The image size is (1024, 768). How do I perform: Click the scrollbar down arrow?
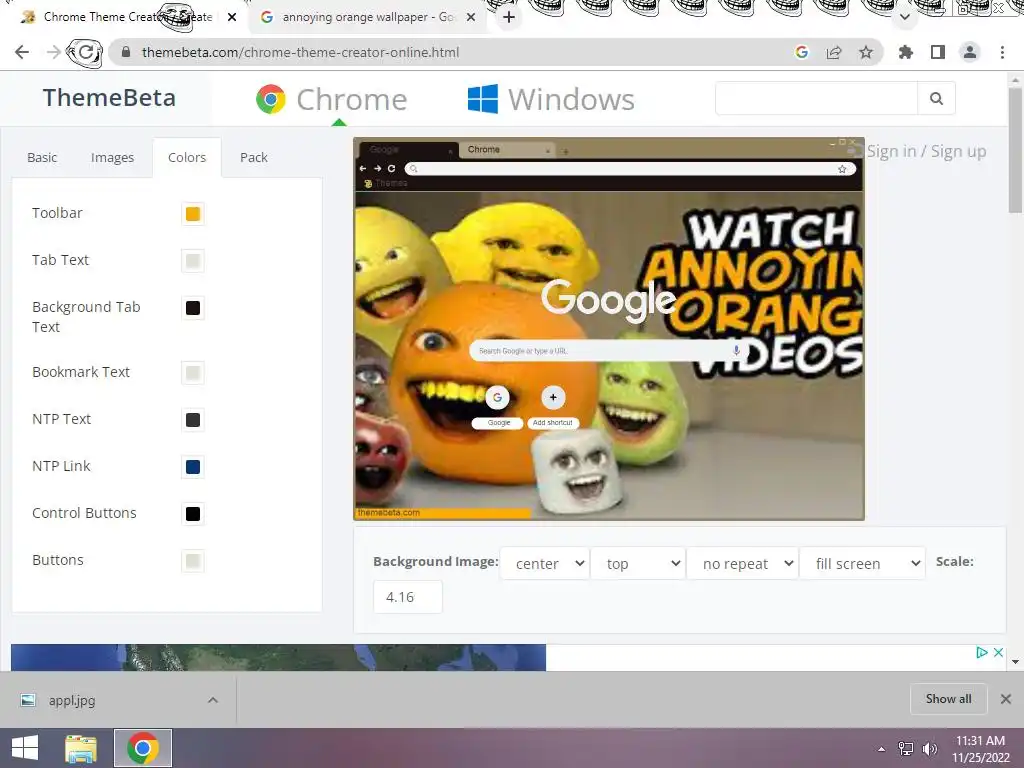click(x=1015, y=662)
